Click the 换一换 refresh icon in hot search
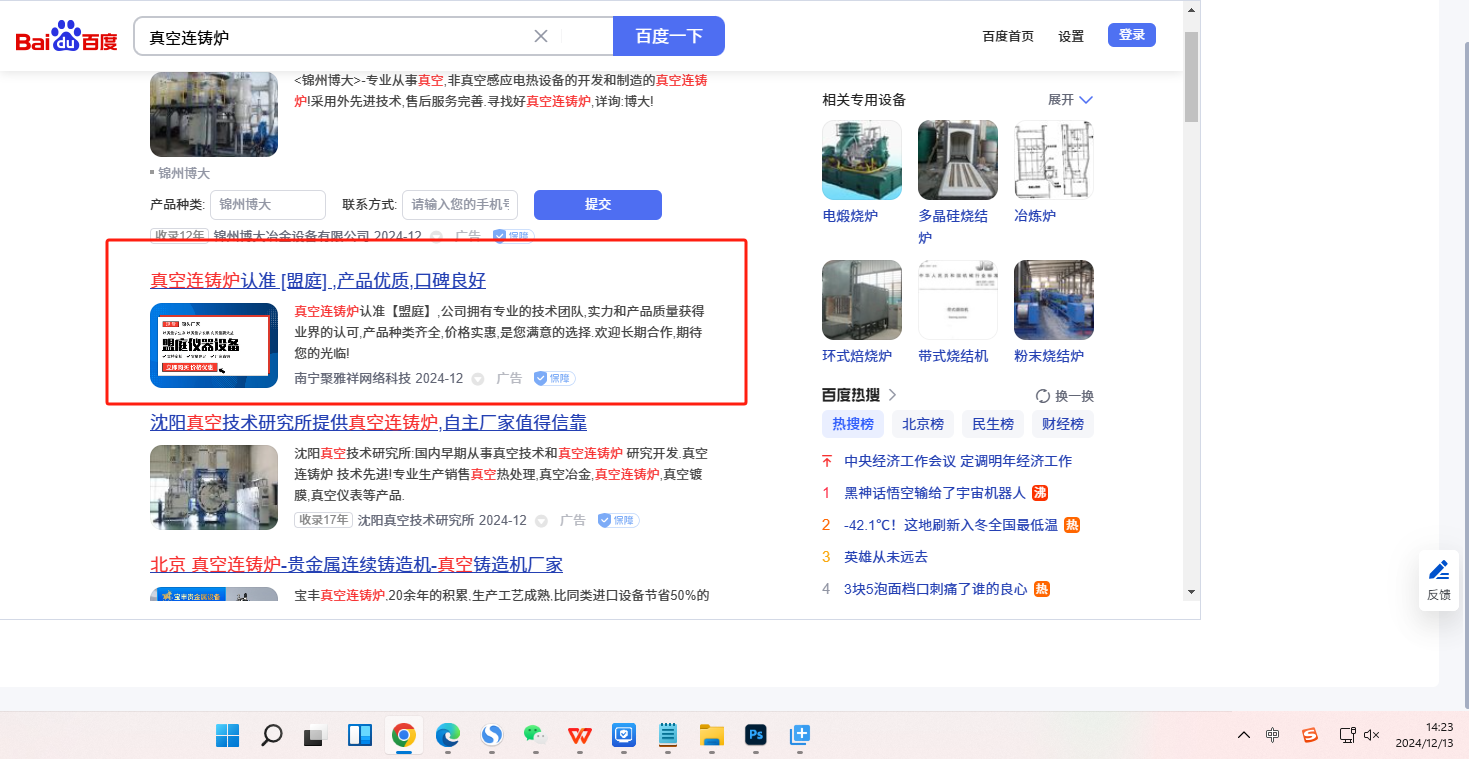Viewport: 1469px width, 759px height. [x=1043, y=396]
